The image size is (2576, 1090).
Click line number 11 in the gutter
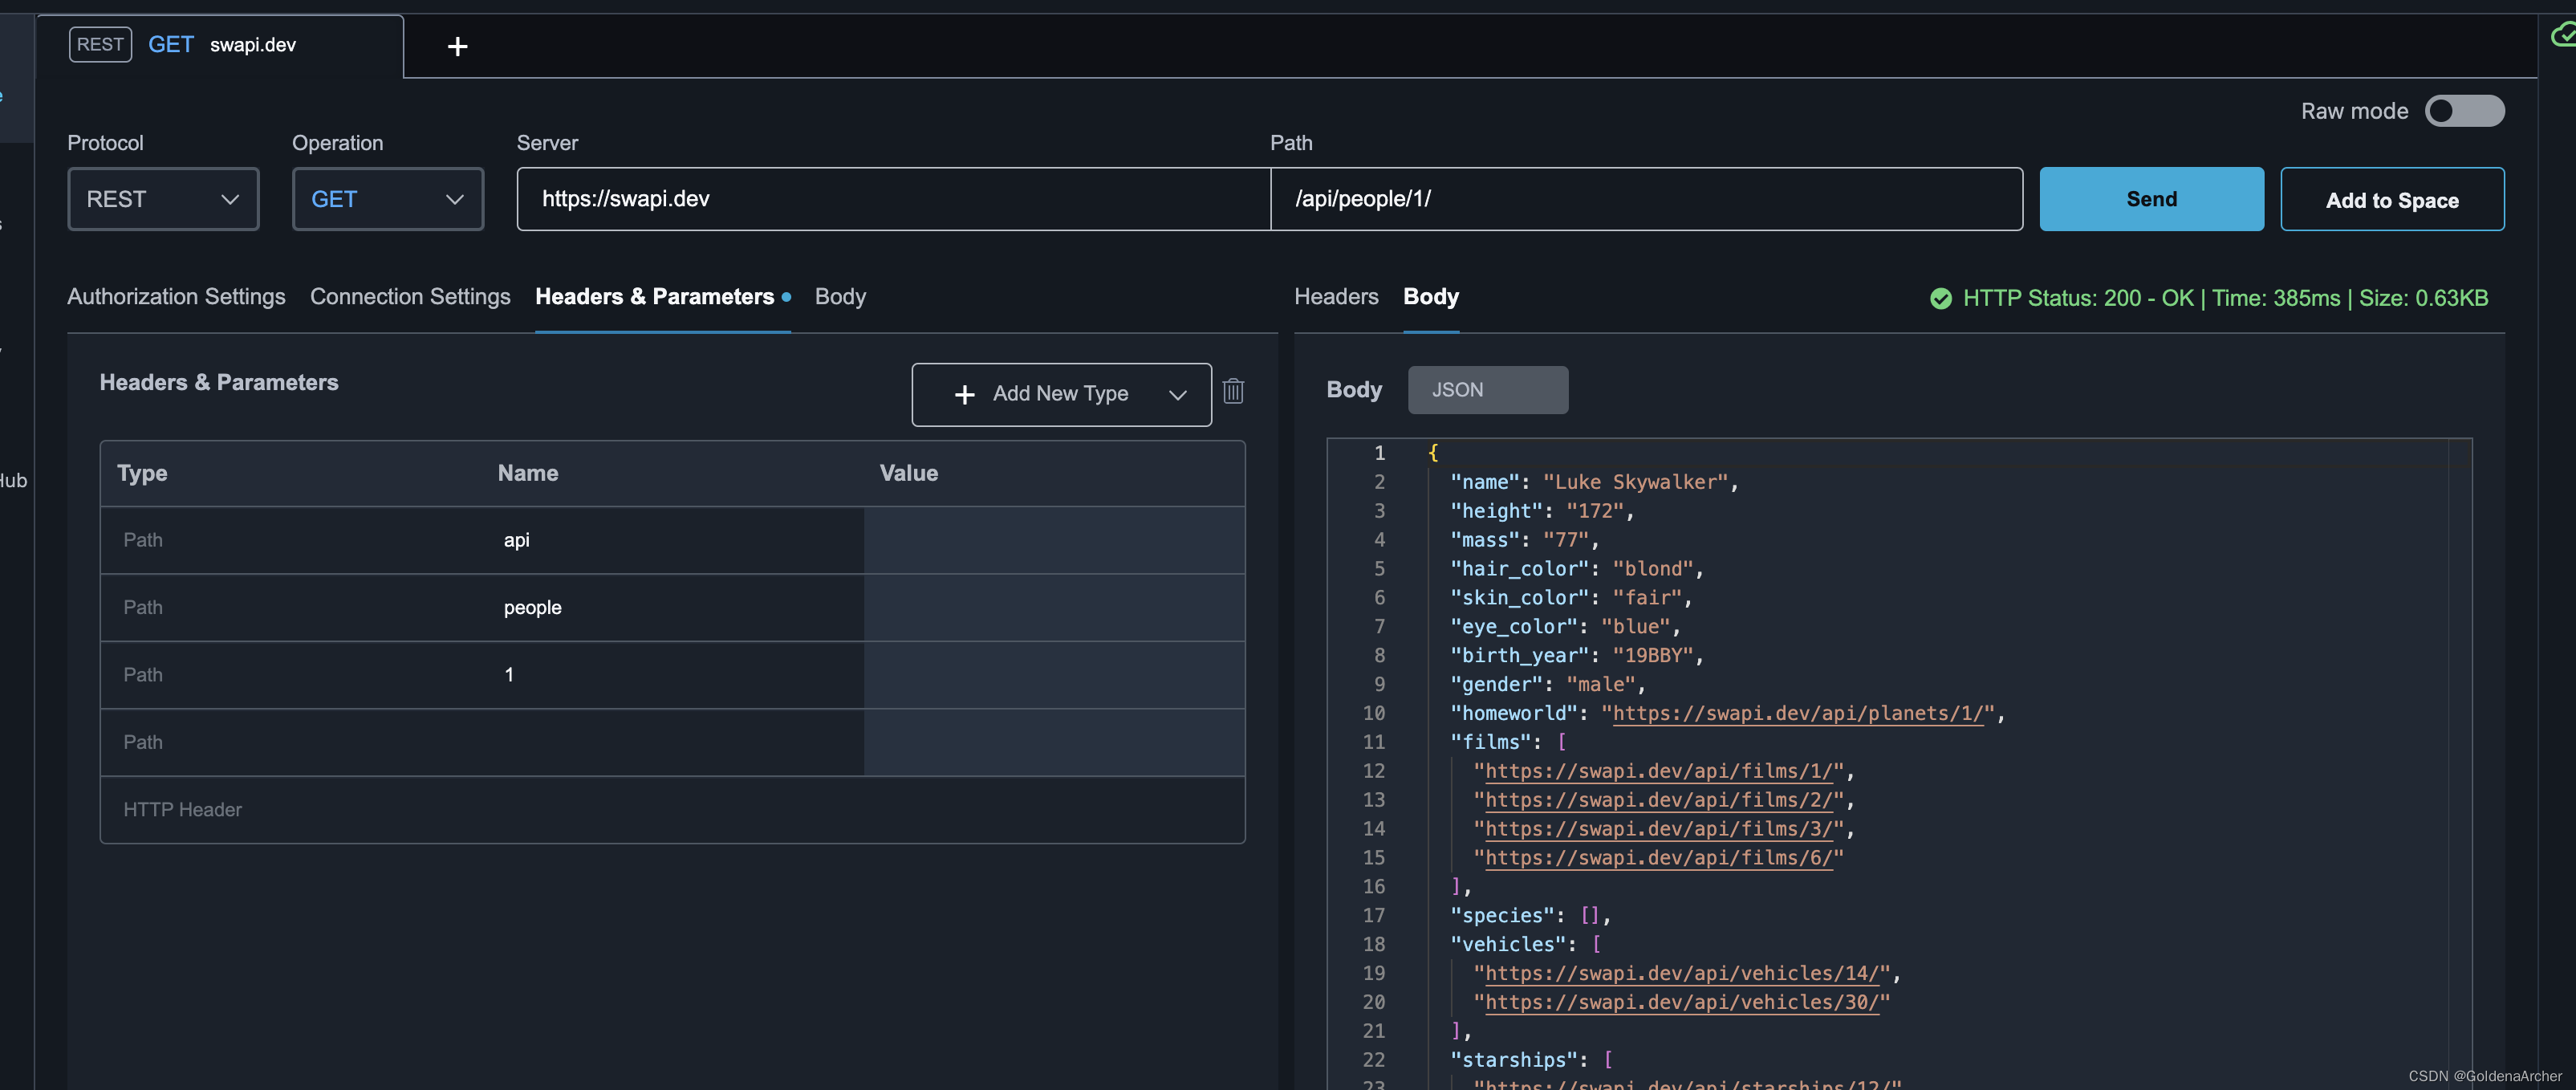1373,742
